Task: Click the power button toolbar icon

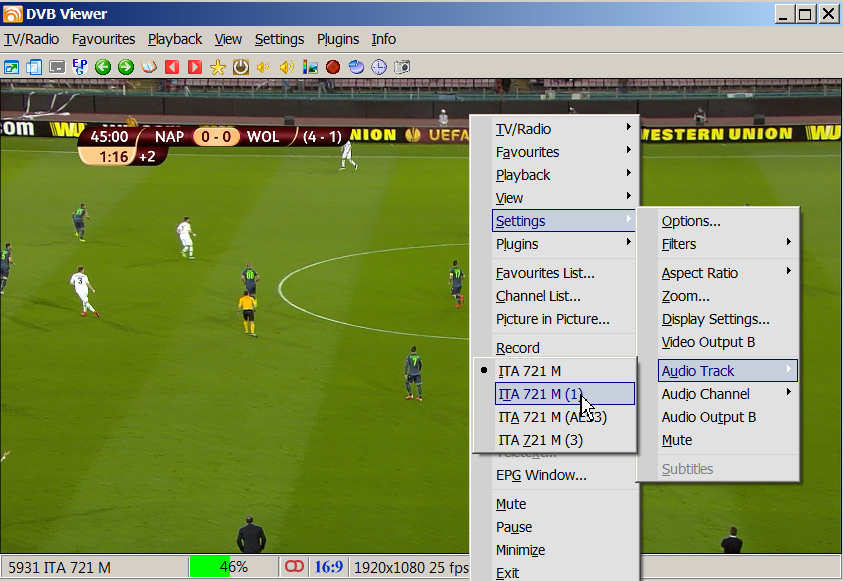Action: point(241,67)
